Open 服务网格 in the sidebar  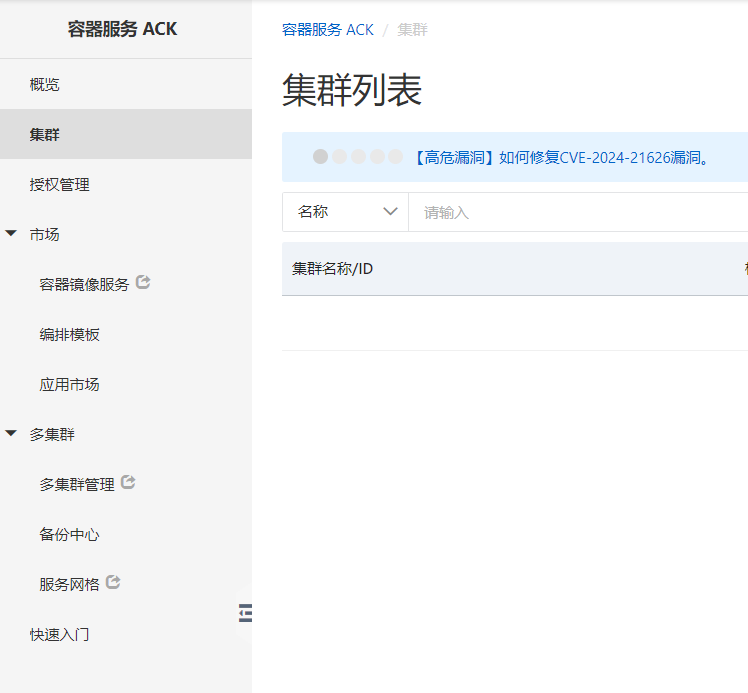(x=69, y=584)
